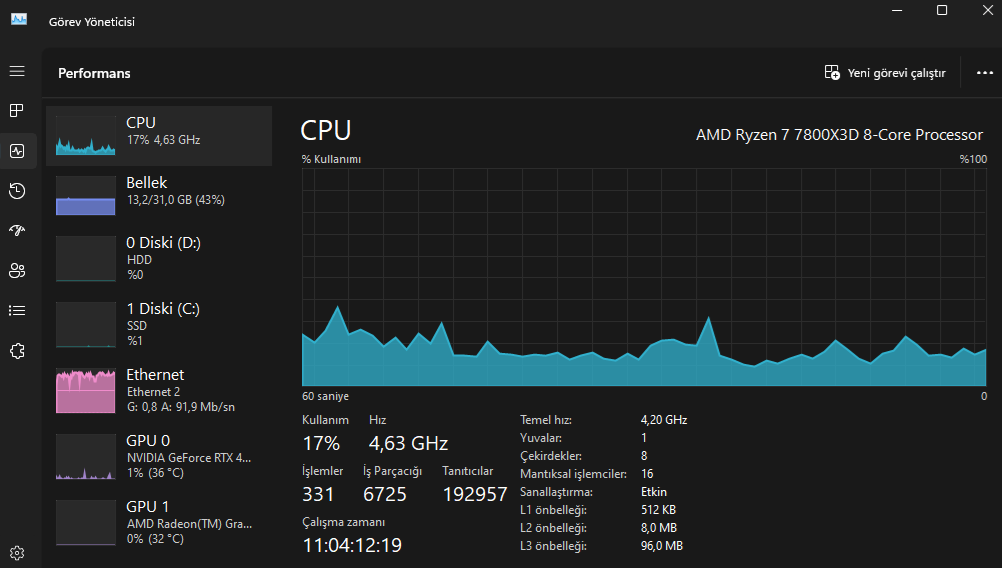Select the Bellek memory entry
This screenshot has height=568, width=1002.
(159, 195)
